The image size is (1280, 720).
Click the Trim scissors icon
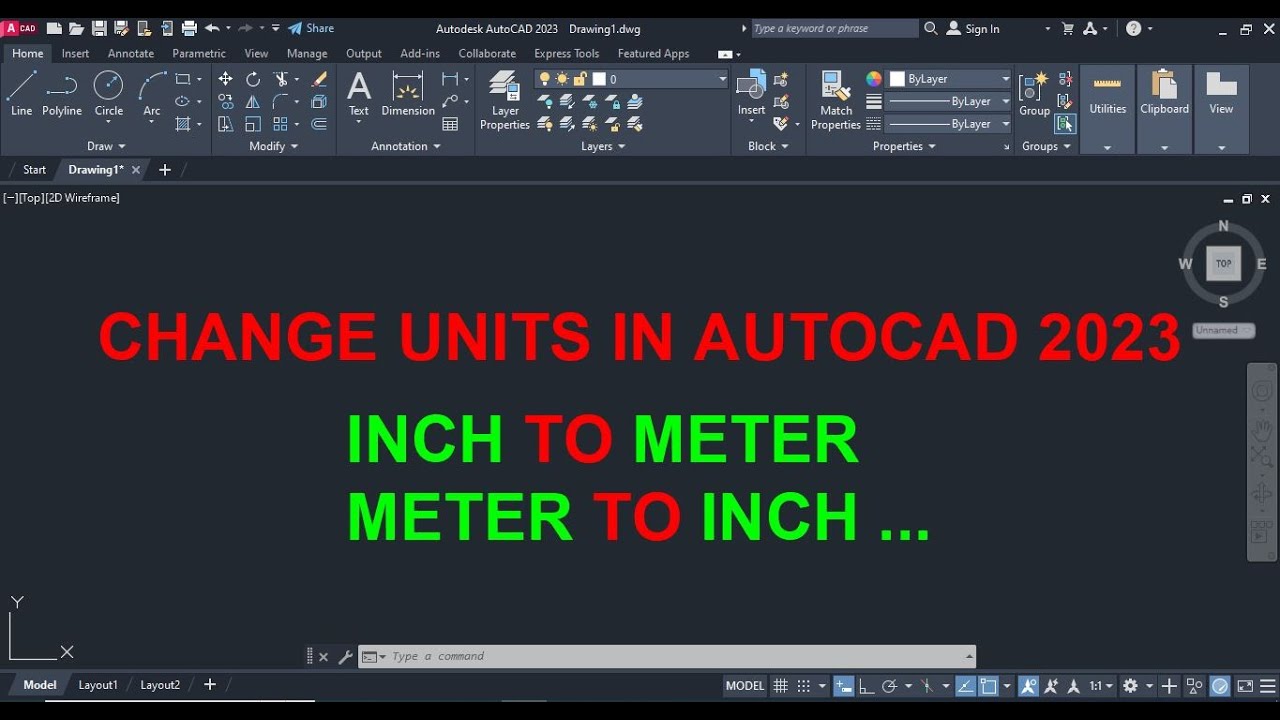click(281, 79)
